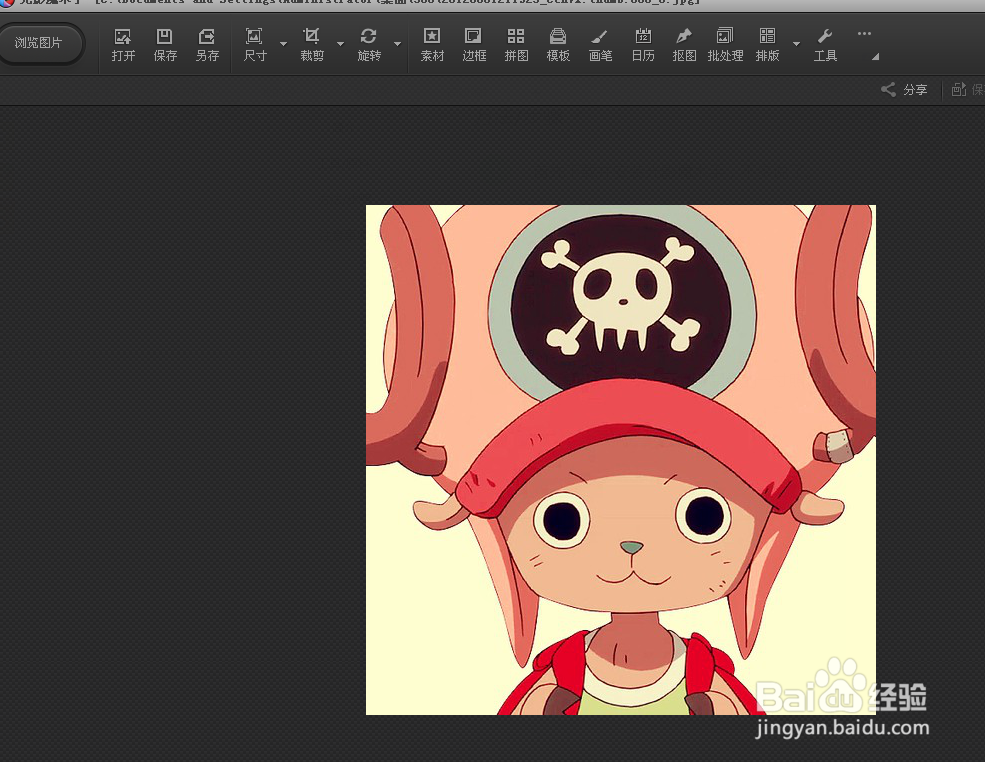Open the 工具 tools menu
This screenshot has width=985, height=762.
pos(825,45)
